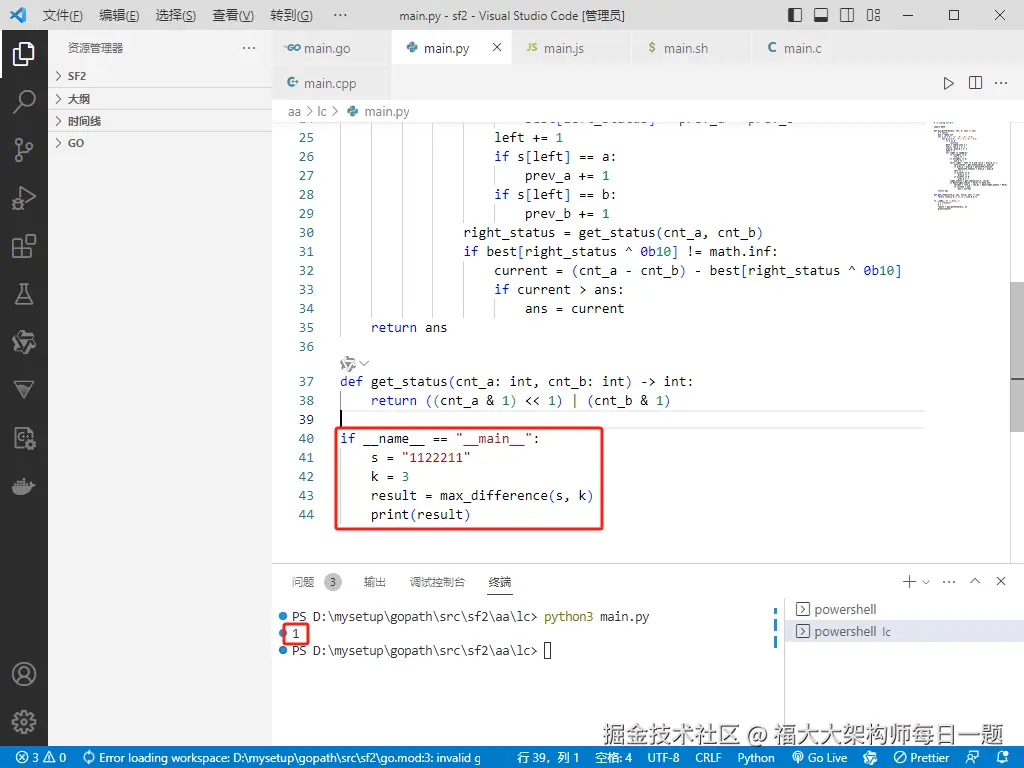Open the Manage gear settings
This screenshot has width=1024, height=768.
point(24,722)
